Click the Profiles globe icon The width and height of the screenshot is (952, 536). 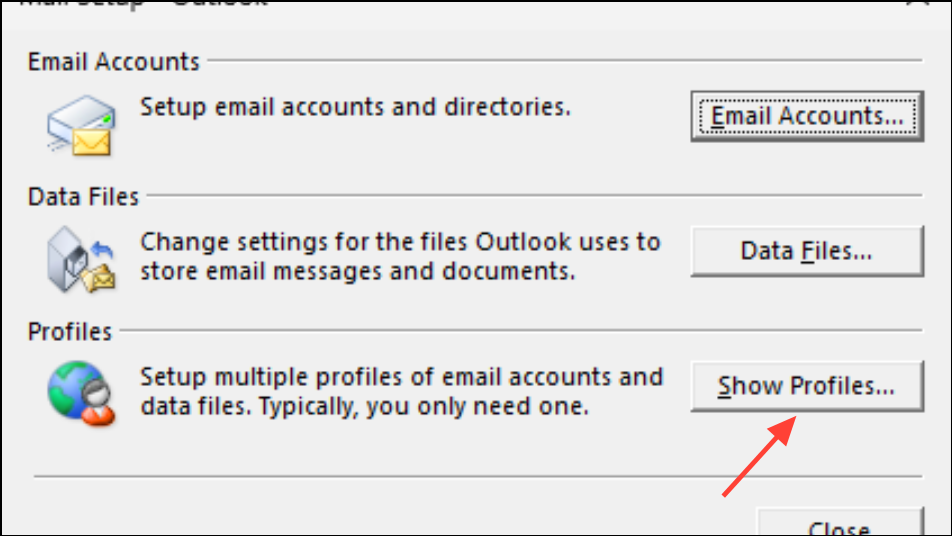pyautogui.click(x=81, y=393)
